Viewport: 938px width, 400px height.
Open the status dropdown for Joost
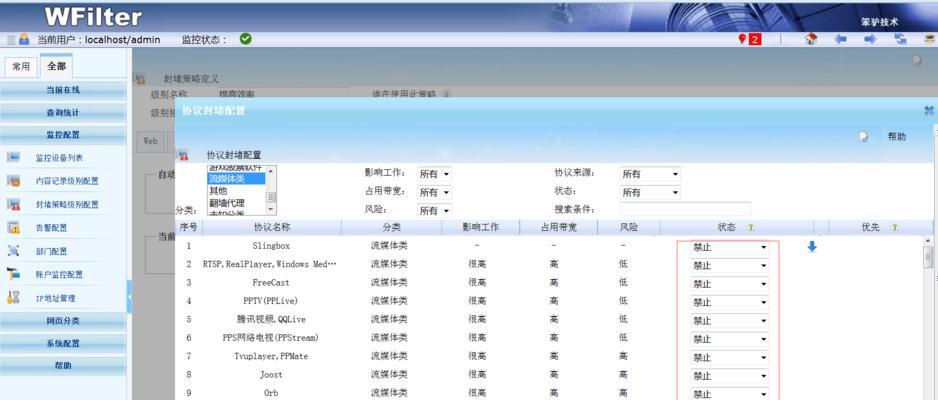[x=730, y=376]
